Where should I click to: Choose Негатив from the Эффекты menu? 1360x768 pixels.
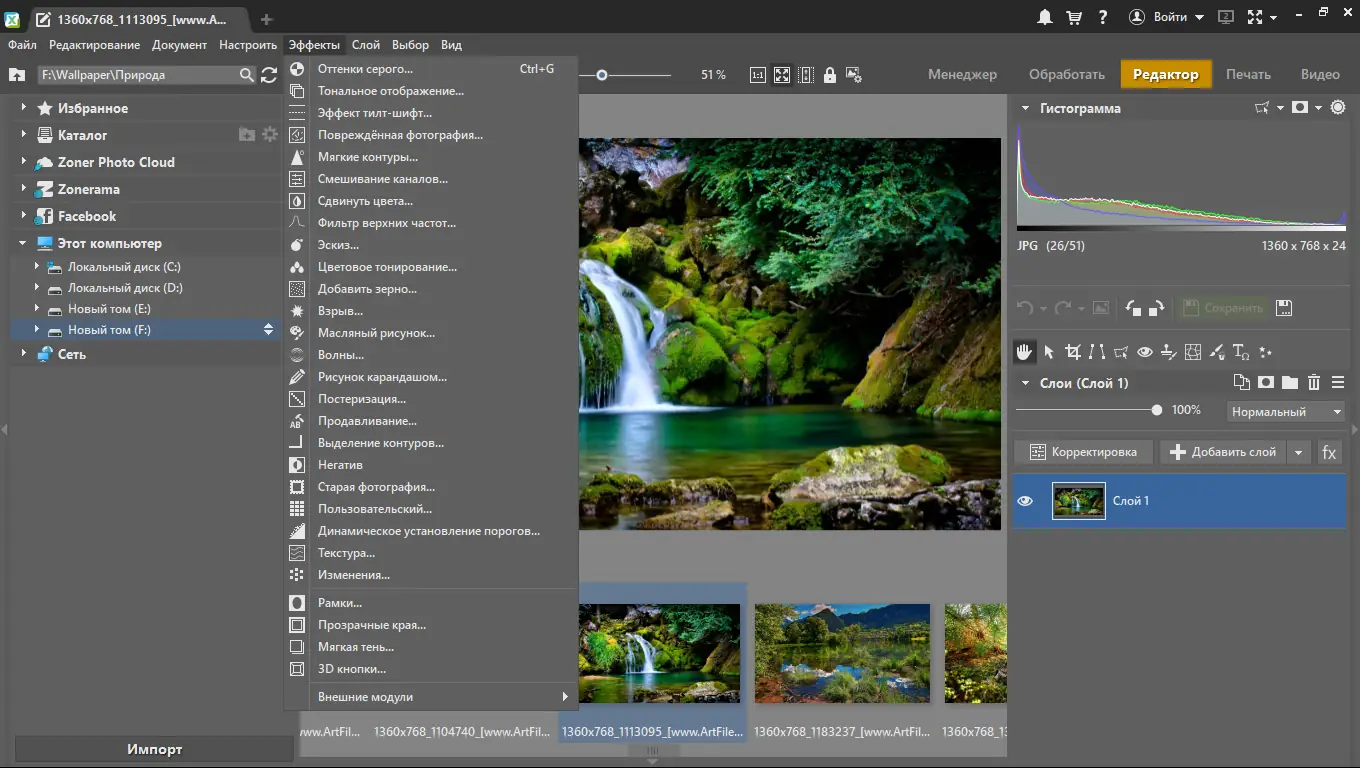click(340, 465)
